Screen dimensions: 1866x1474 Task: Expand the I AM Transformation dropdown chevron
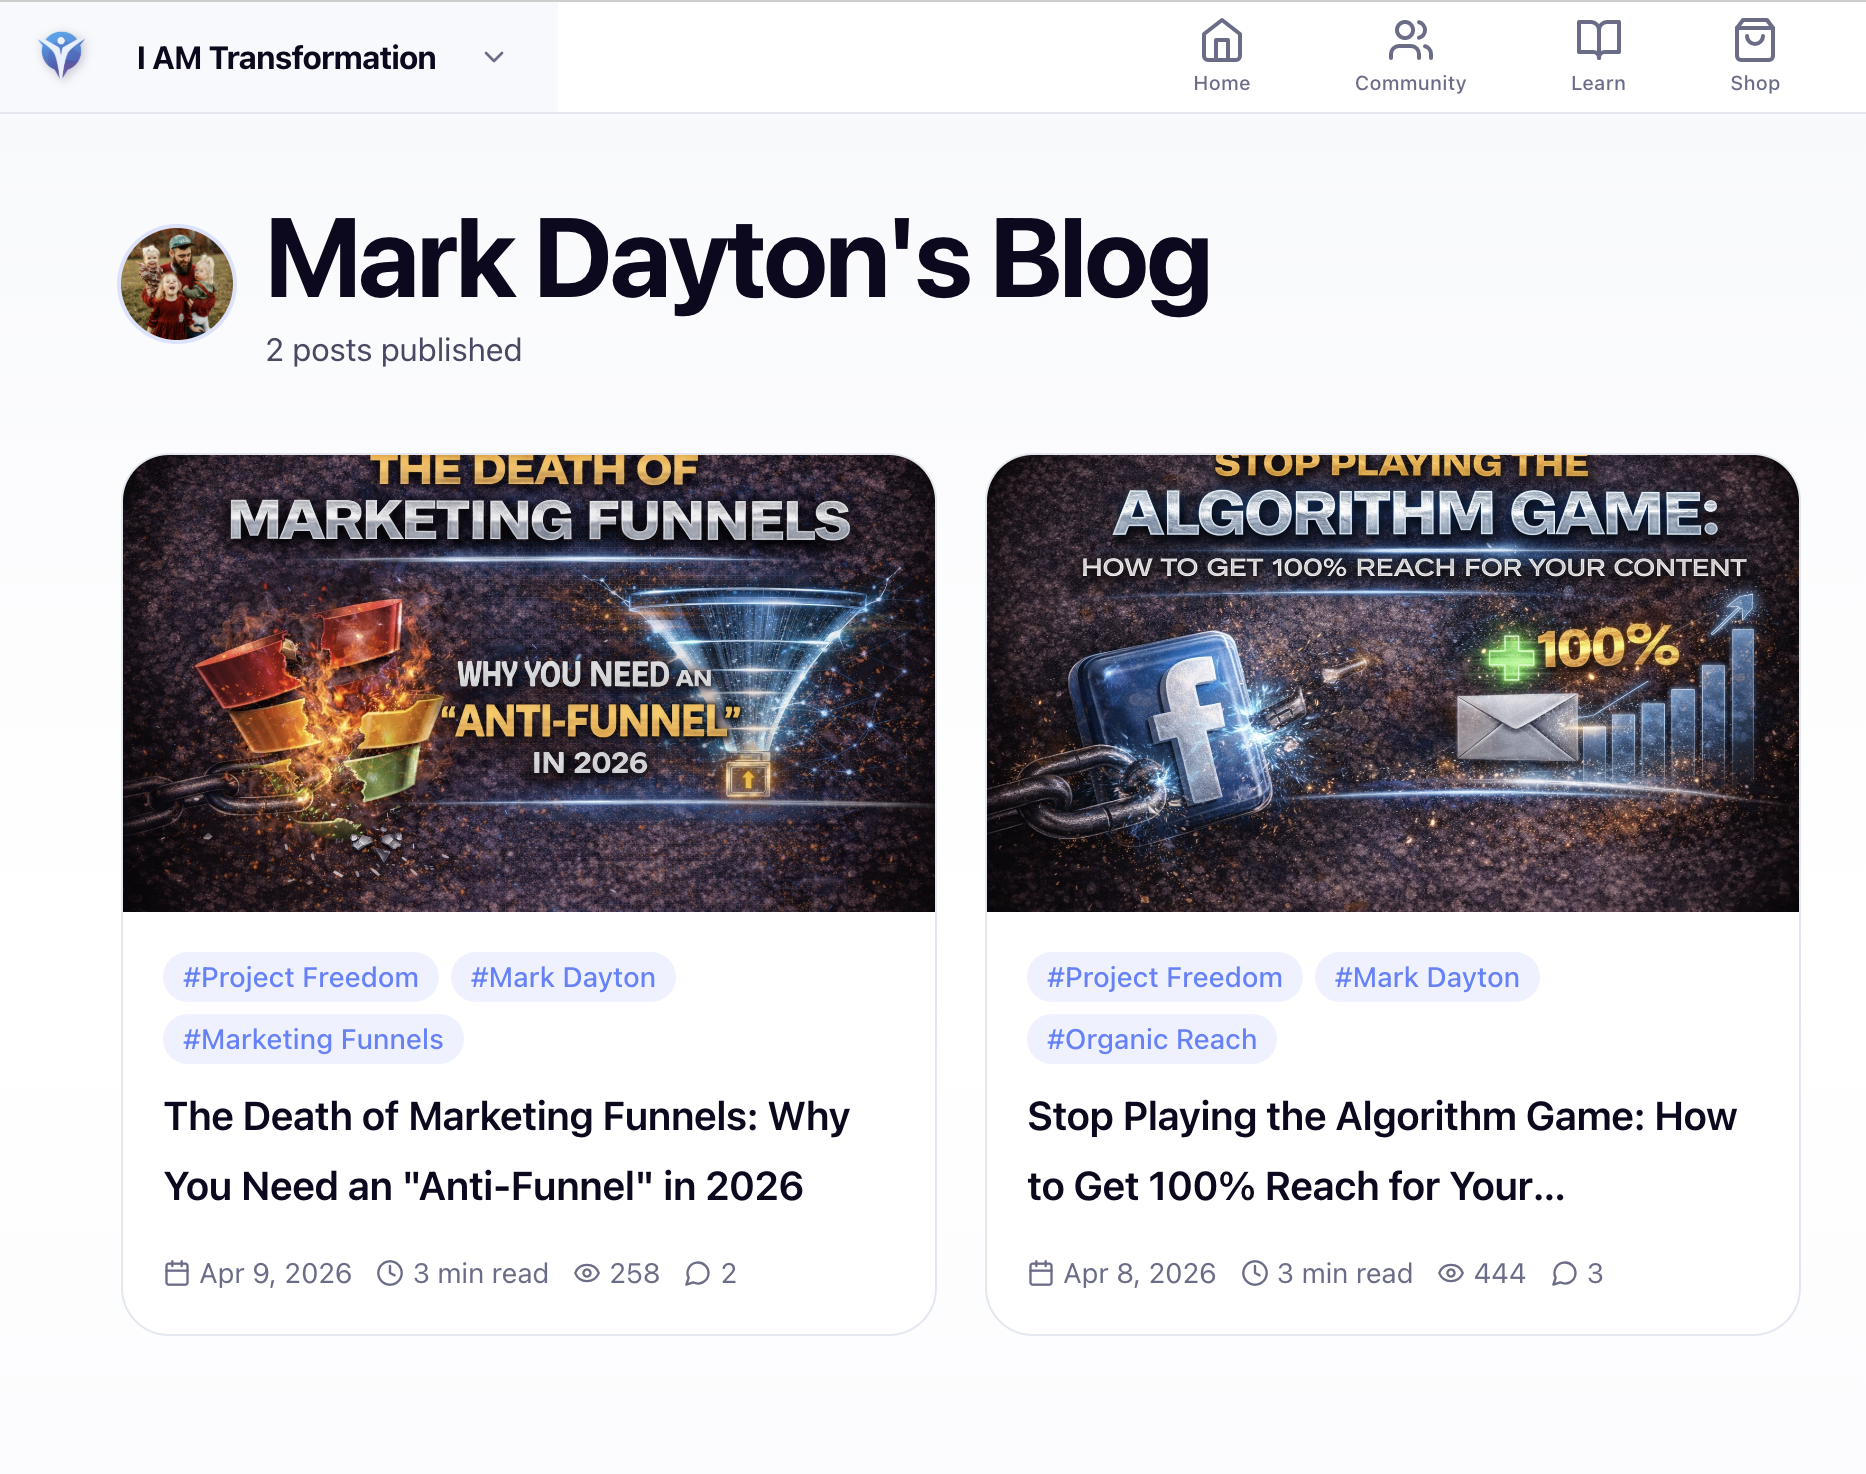click(494, 57)
